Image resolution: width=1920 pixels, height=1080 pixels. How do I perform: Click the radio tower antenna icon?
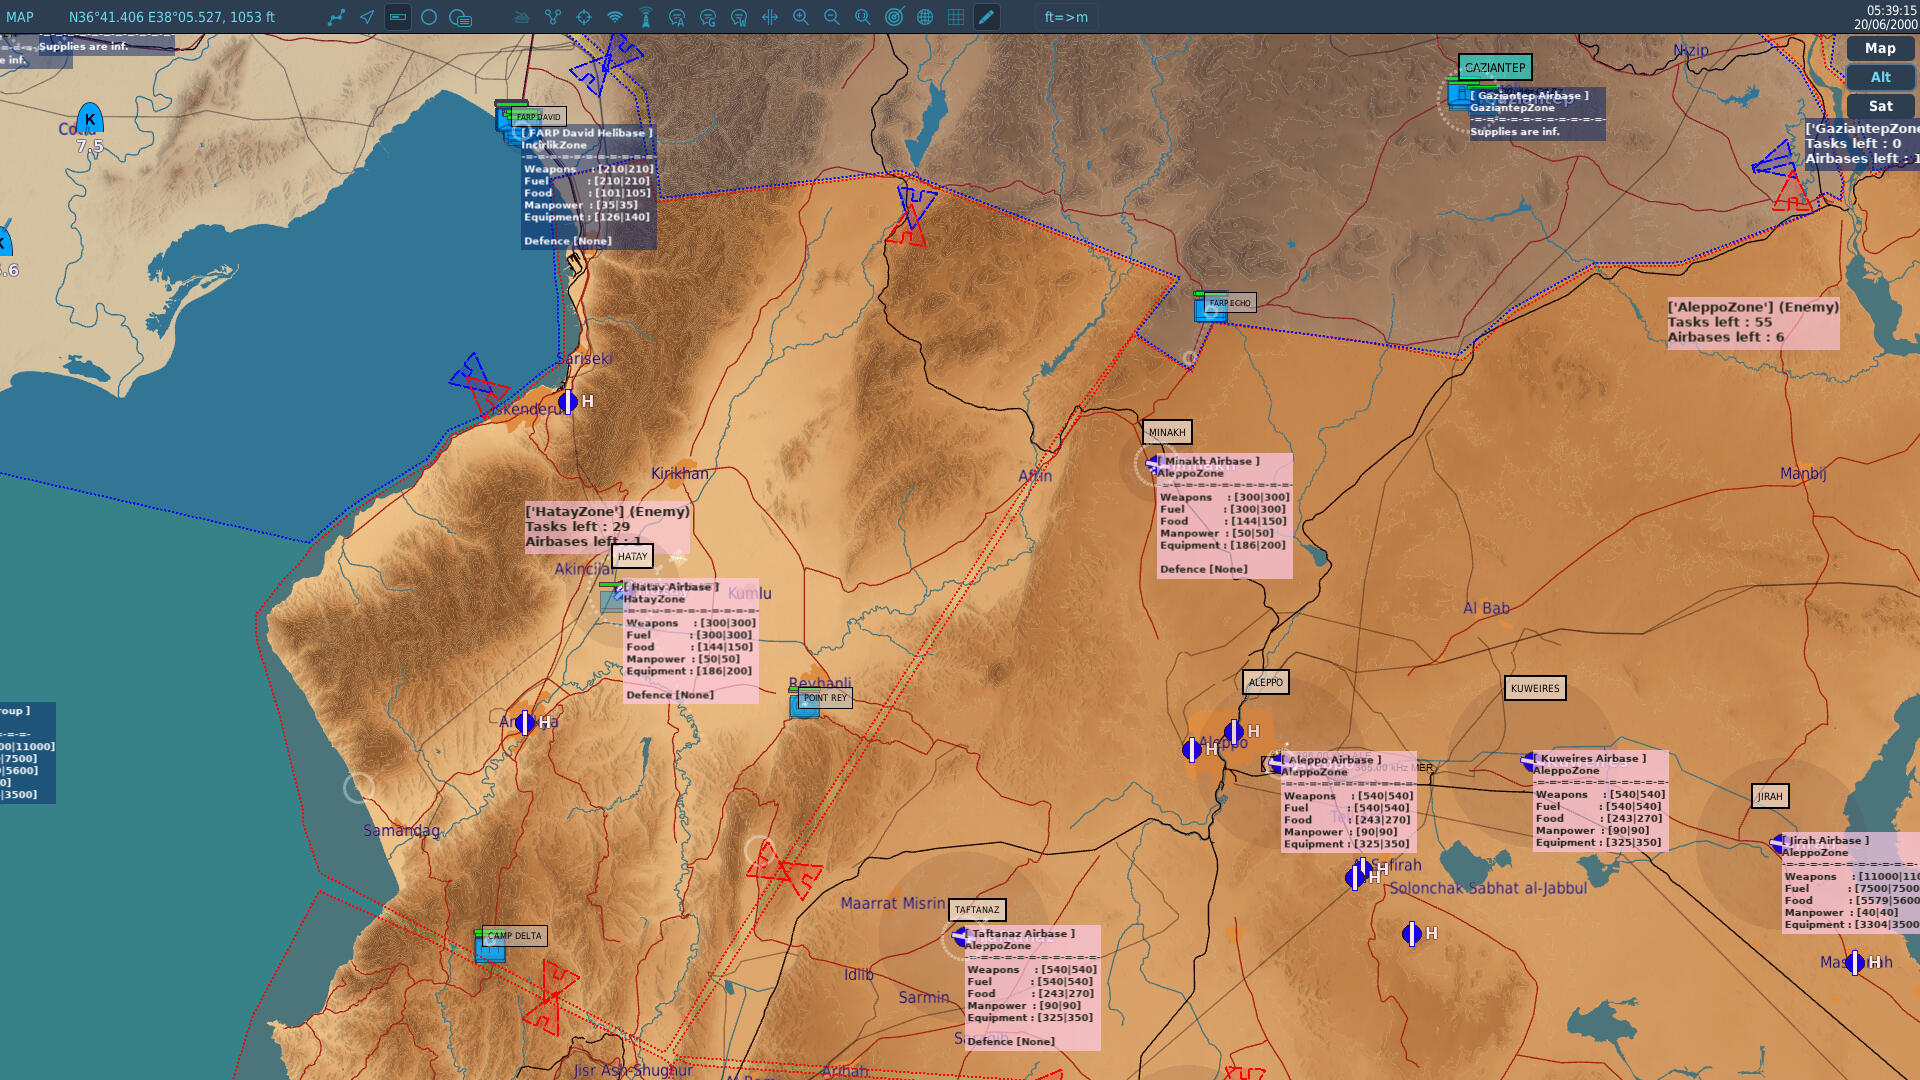pos(646,17)
